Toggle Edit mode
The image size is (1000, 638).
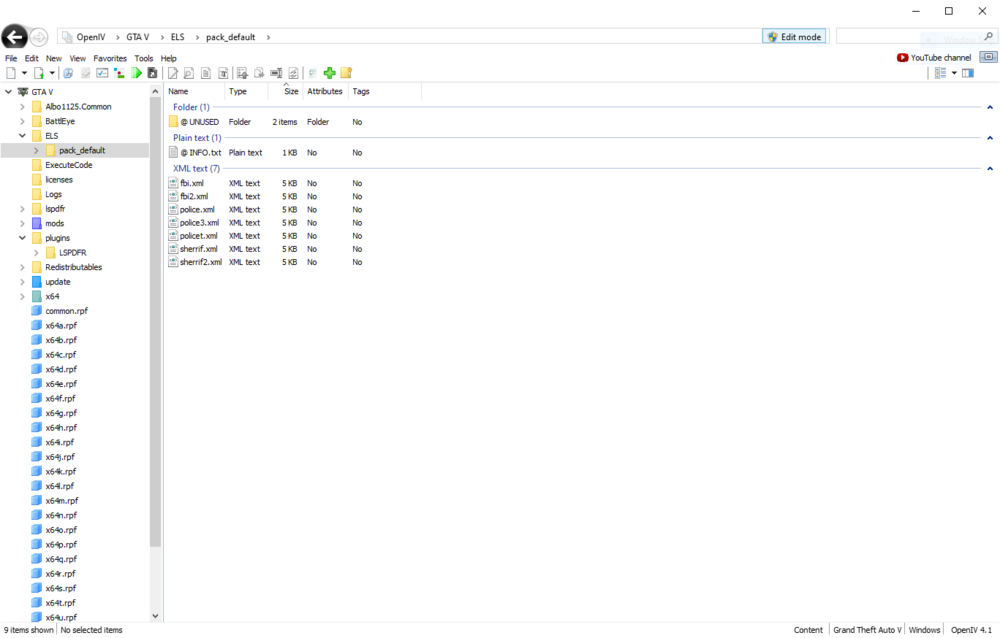point(794,36)
